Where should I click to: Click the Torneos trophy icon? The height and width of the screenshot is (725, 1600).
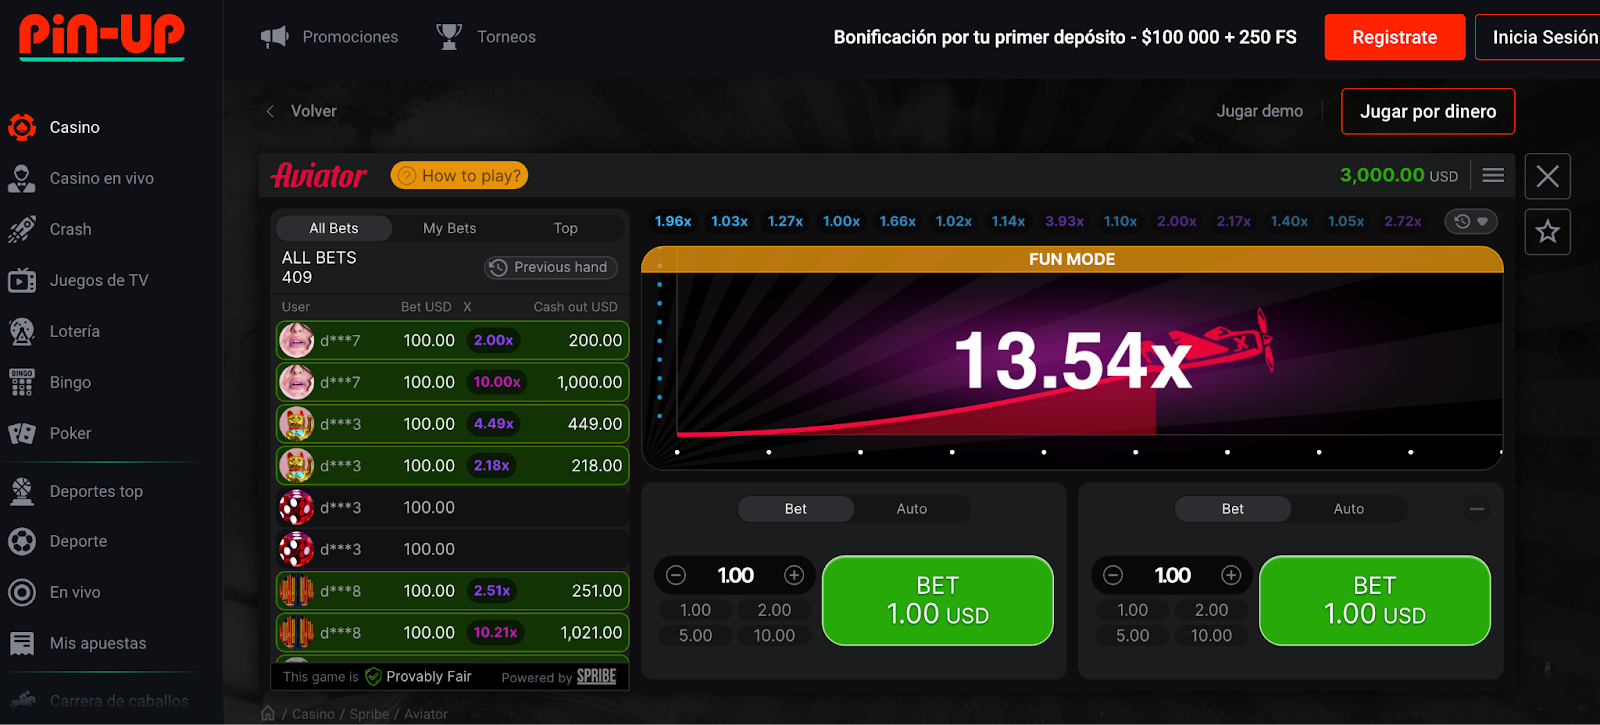point(449,37)
